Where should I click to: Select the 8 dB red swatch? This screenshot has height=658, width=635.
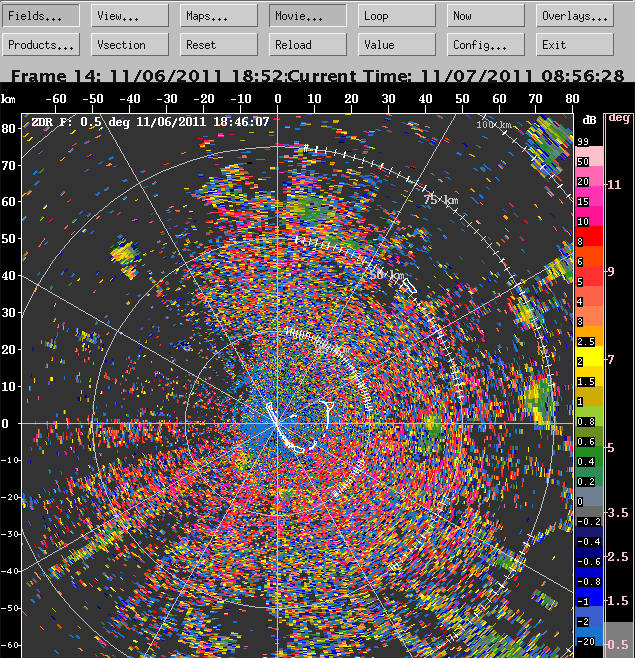click(589, 237)
